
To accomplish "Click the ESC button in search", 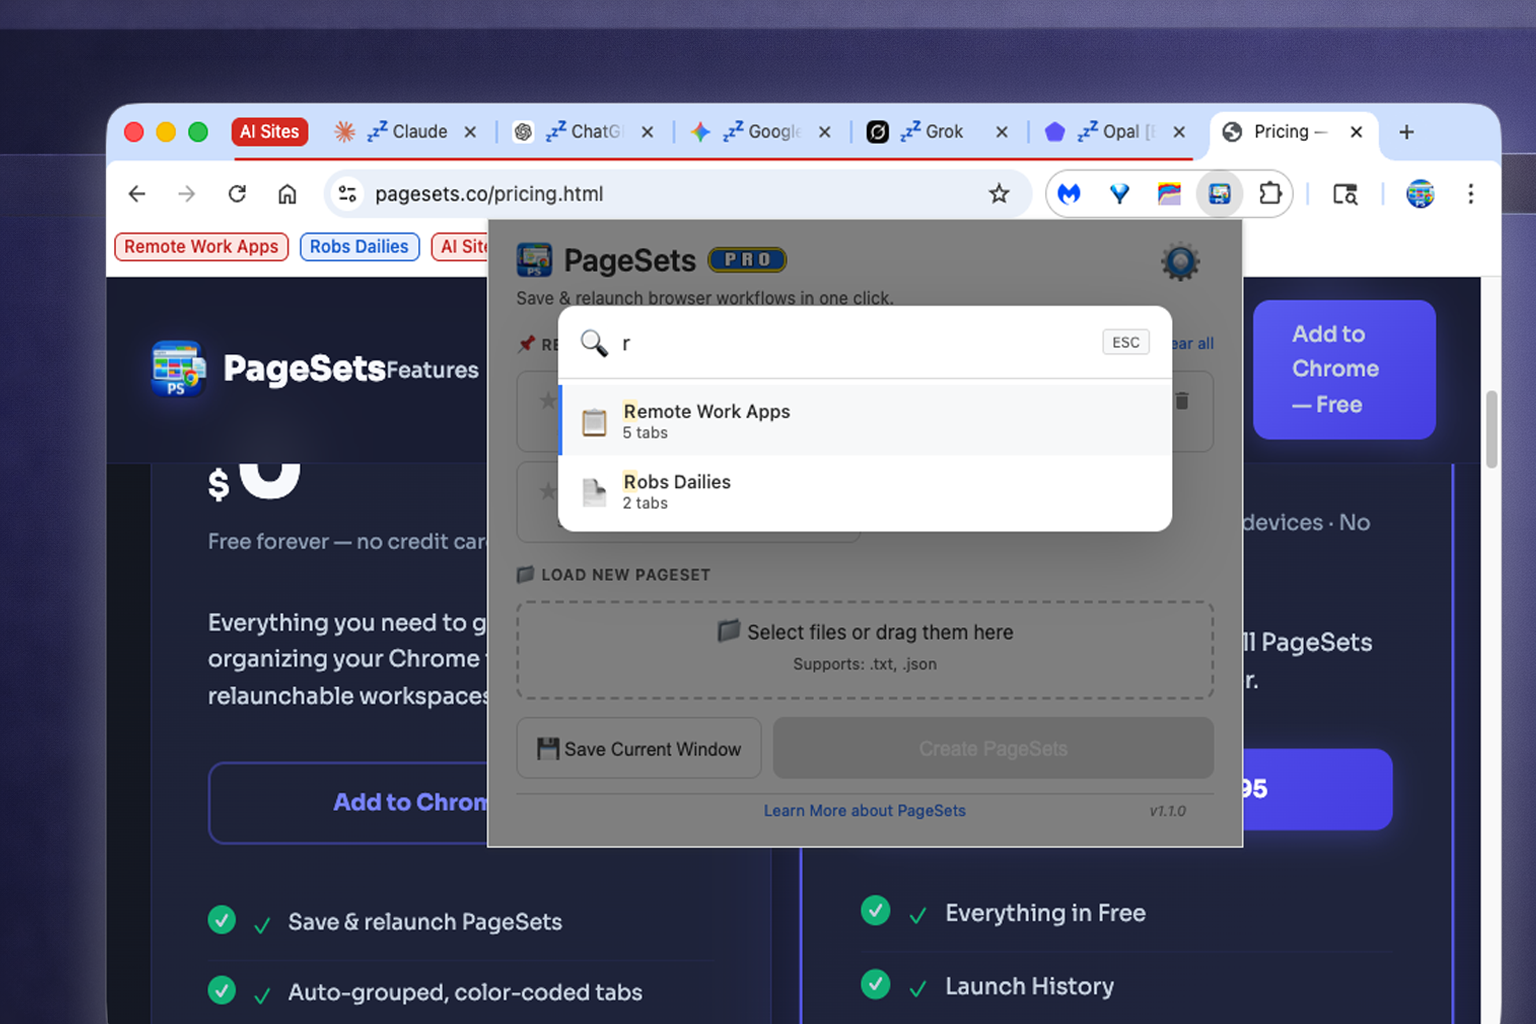I will pos(1126,342).
